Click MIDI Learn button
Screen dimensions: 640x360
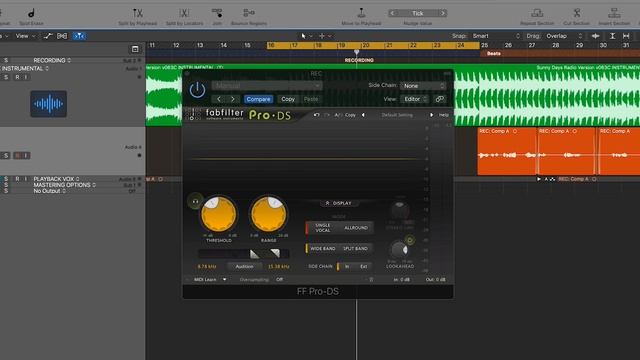click(x=205, y=280)
